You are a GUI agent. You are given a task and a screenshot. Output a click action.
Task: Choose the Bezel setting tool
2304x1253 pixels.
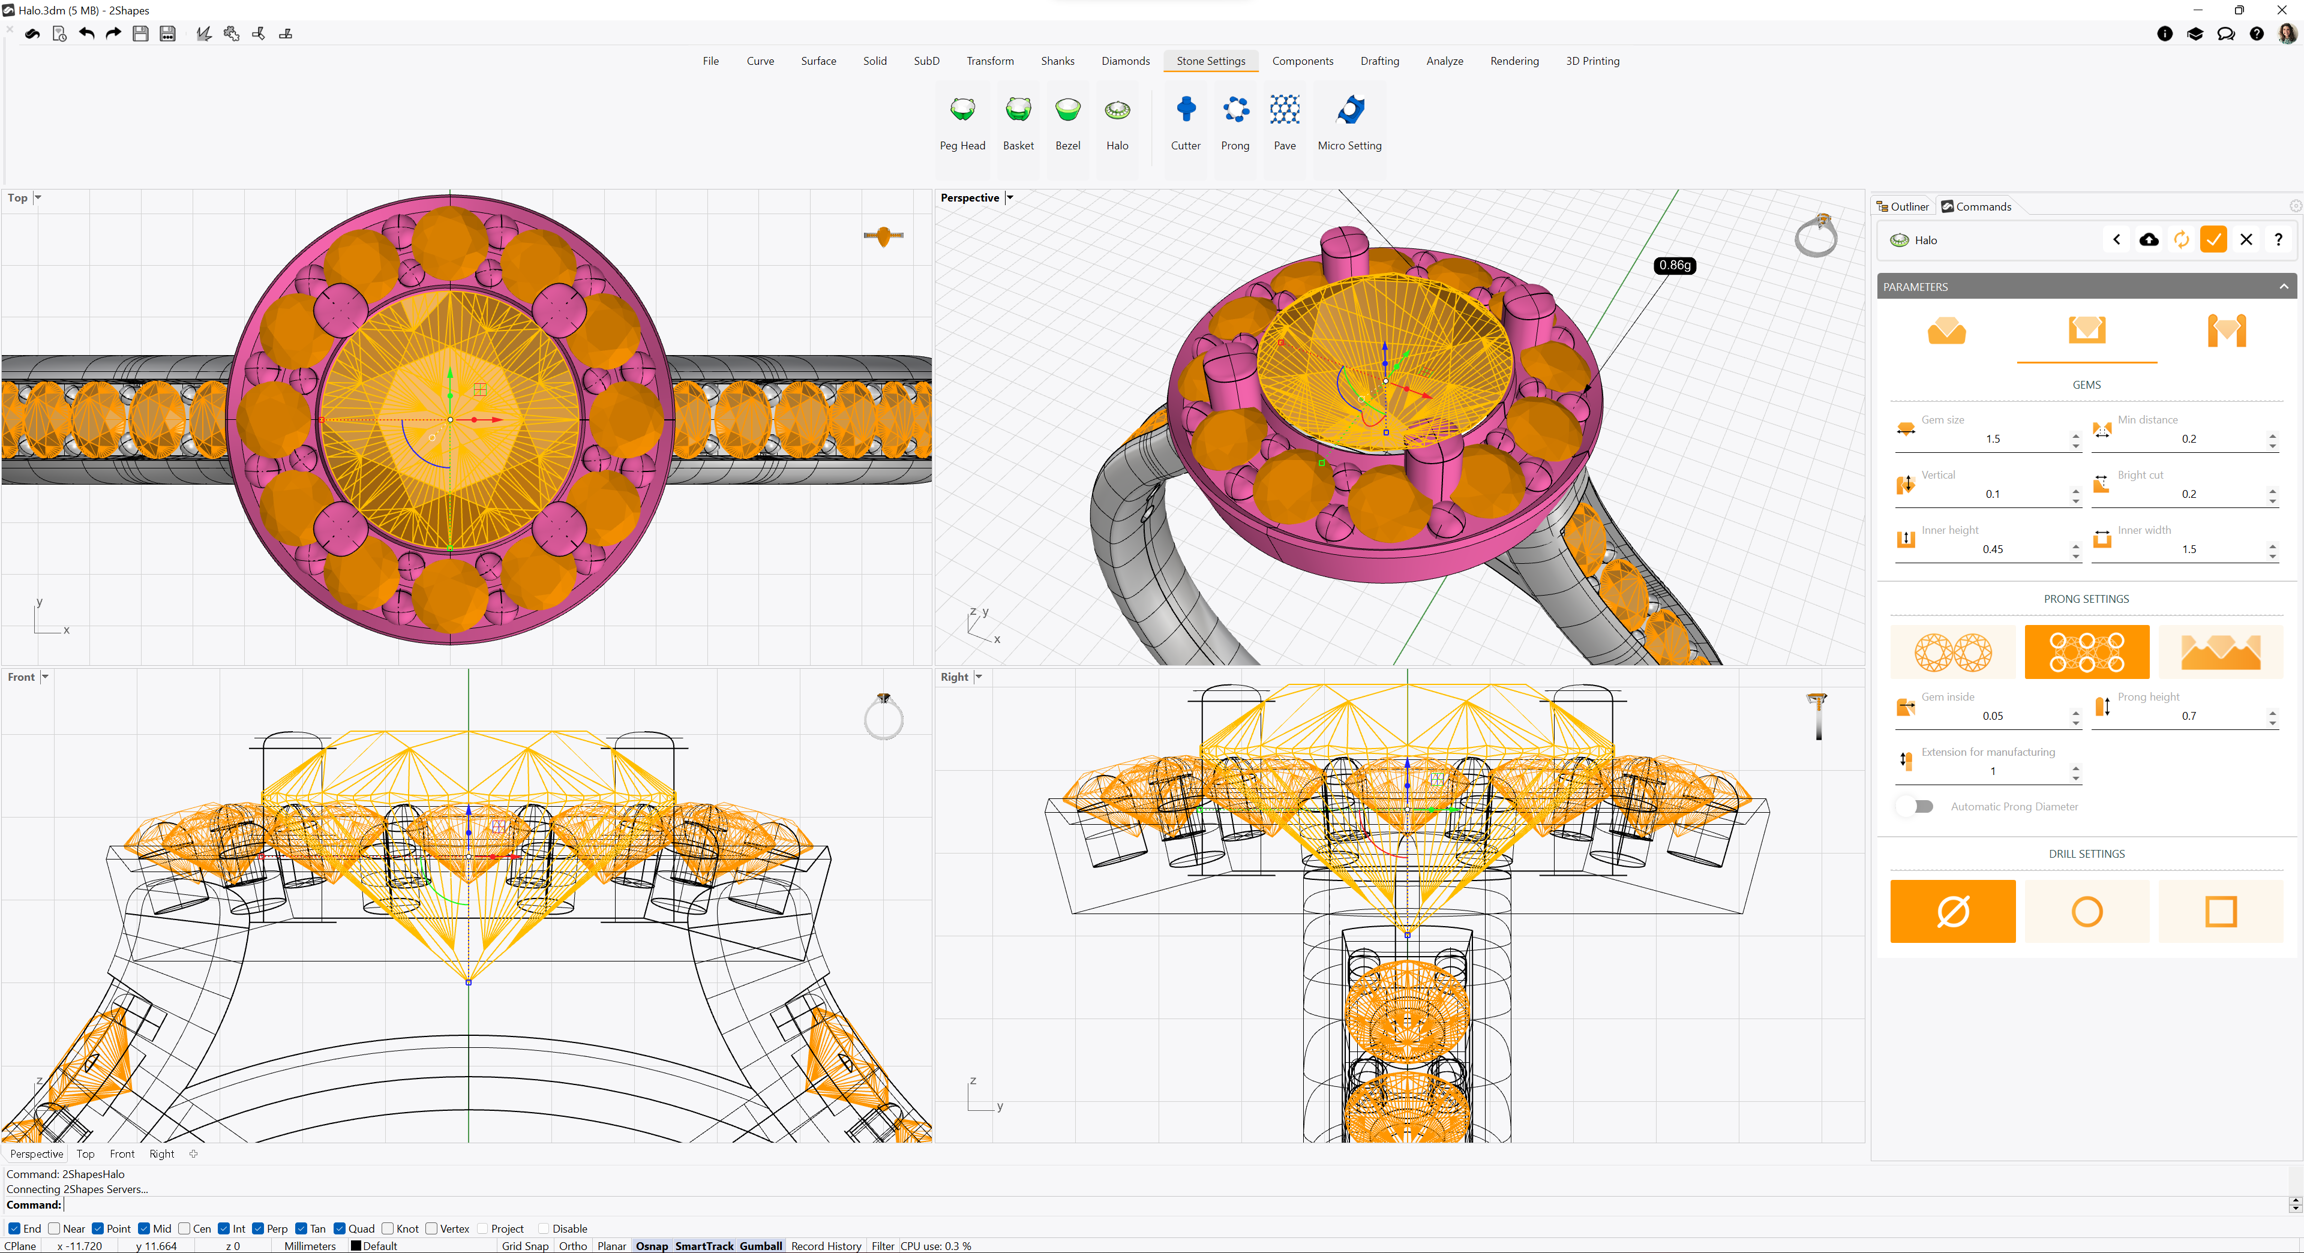coord(1067,122)
